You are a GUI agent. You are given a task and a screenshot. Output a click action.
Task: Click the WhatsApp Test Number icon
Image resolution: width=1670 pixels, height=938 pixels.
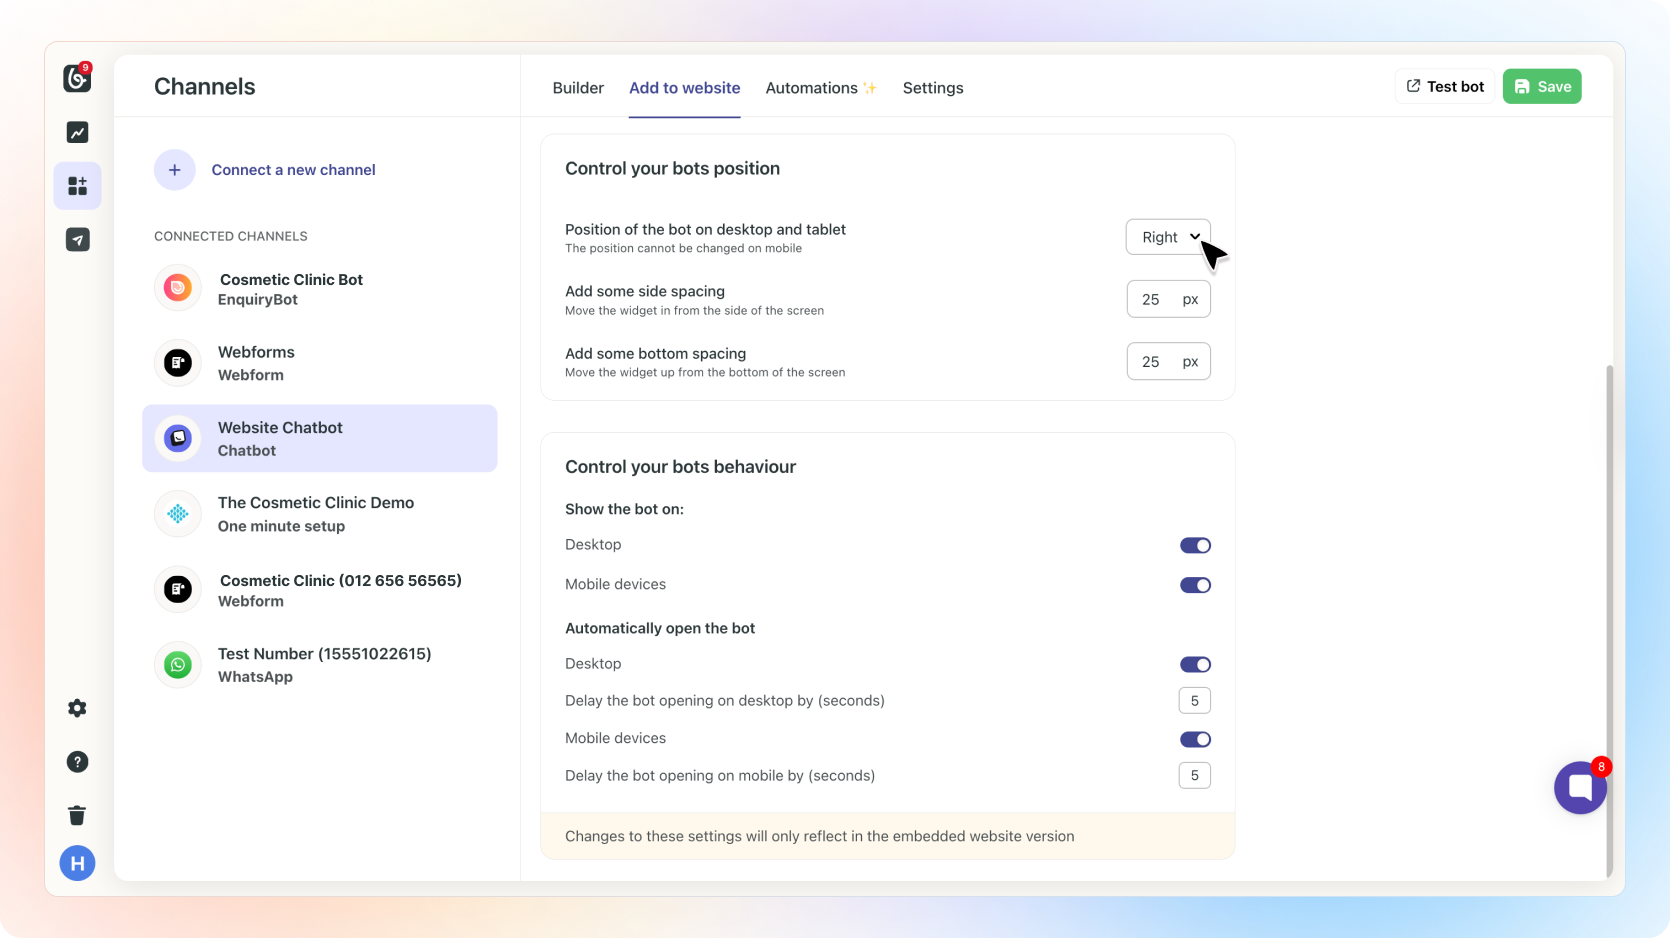pyautogui.click(x=178, y=665)
